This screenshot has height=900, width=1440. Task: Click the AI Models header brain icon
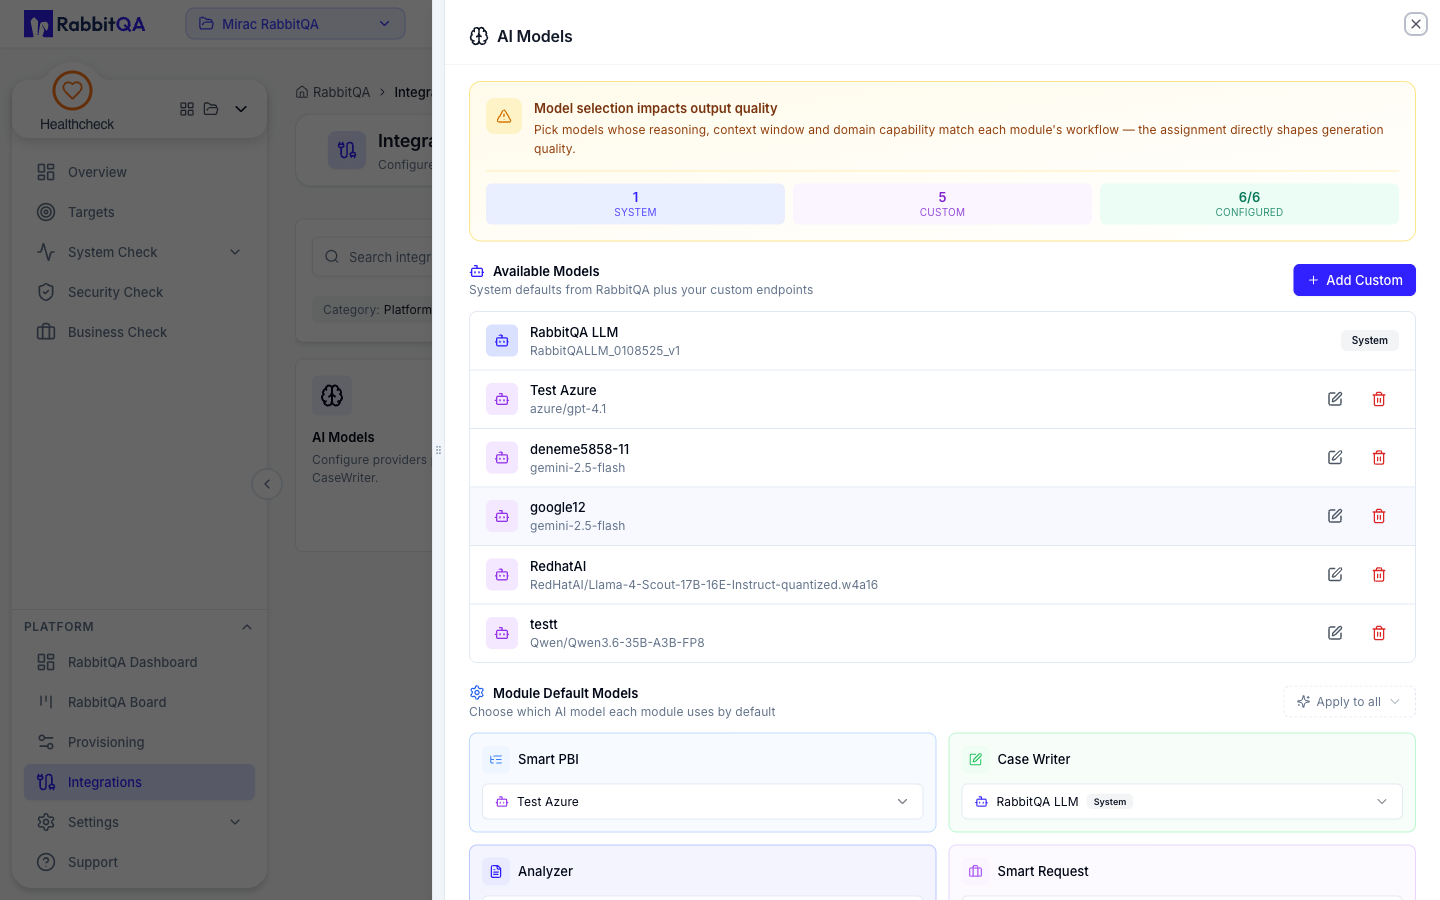[x=479, y=36]
